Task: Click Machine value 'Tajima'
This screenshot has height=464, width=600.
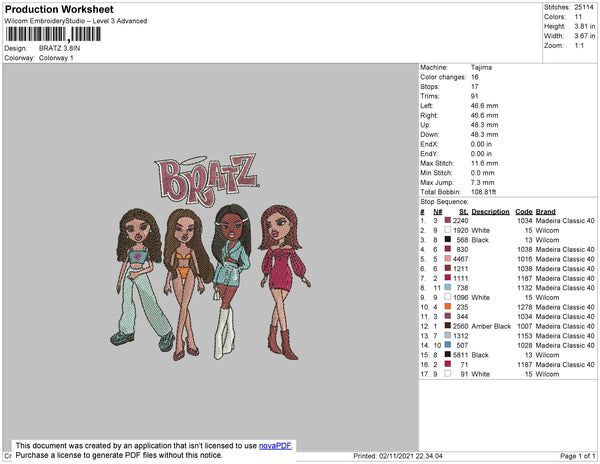Action: pos(481,67)
